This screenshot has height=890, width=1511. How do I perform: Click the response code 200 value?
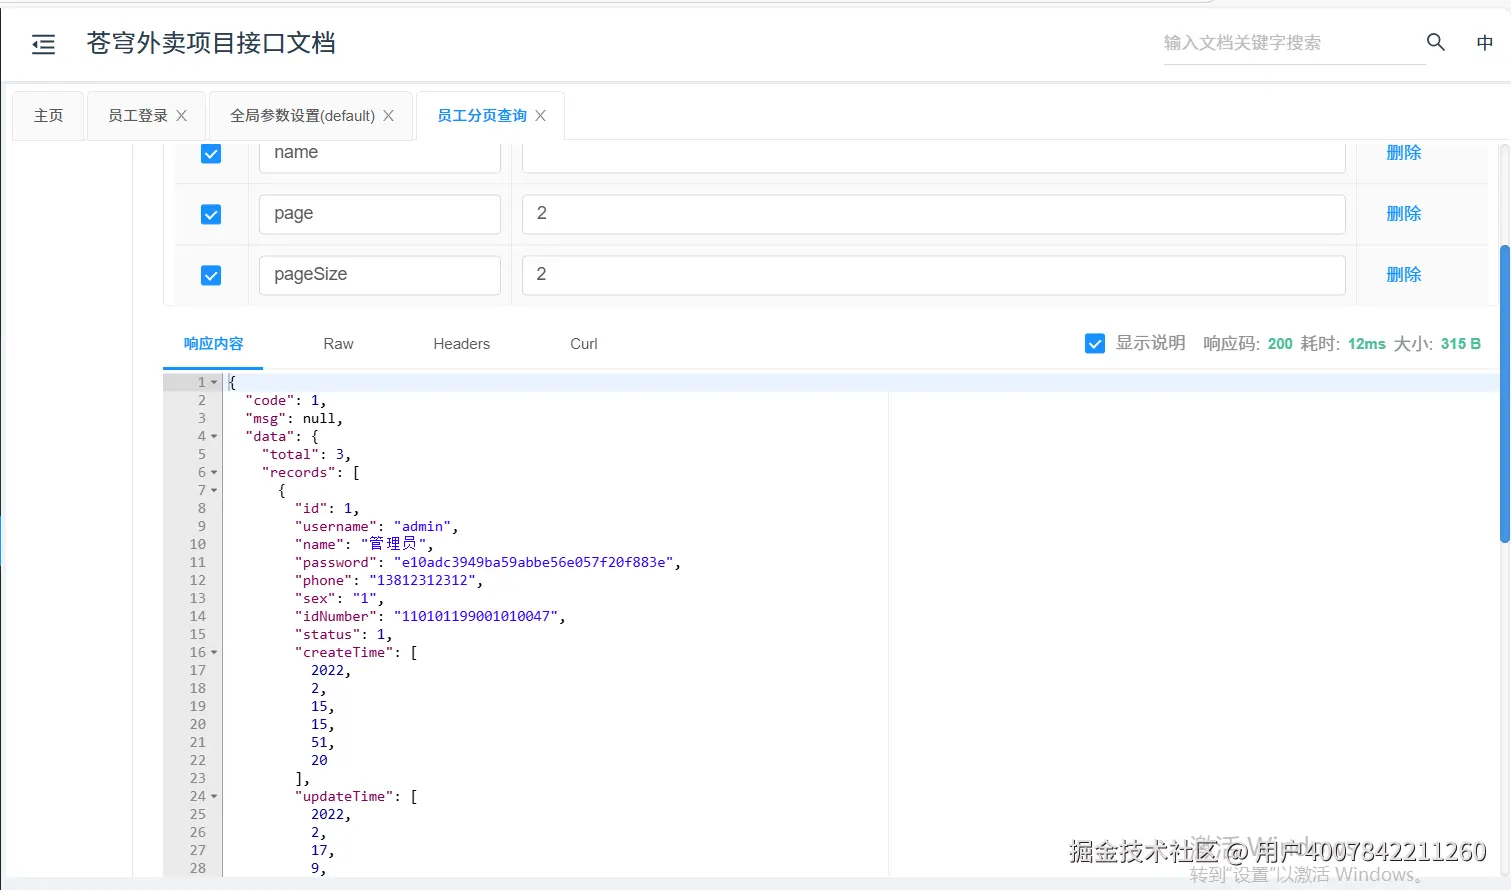point(1280,344)
